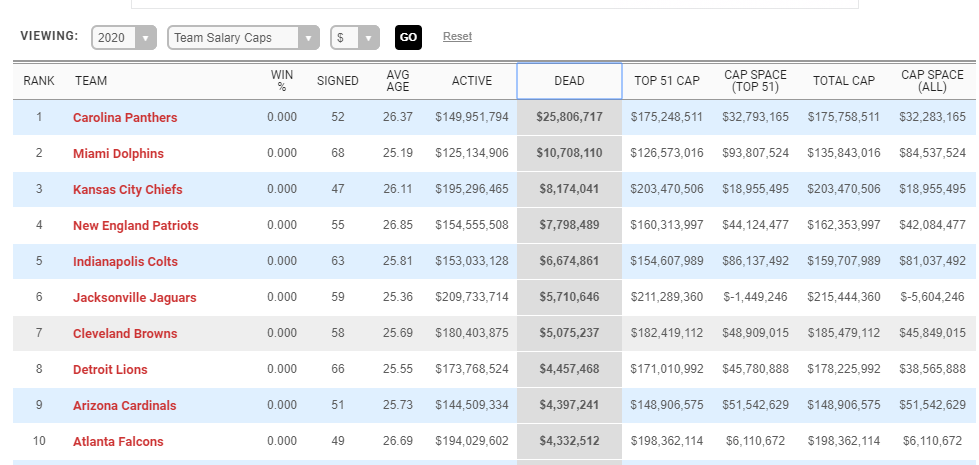Image resolution: width=979 pixels, height=465 pixels.
Task: Click Patriots top 51 cap $160,313,997
Action: pos(667,225)
